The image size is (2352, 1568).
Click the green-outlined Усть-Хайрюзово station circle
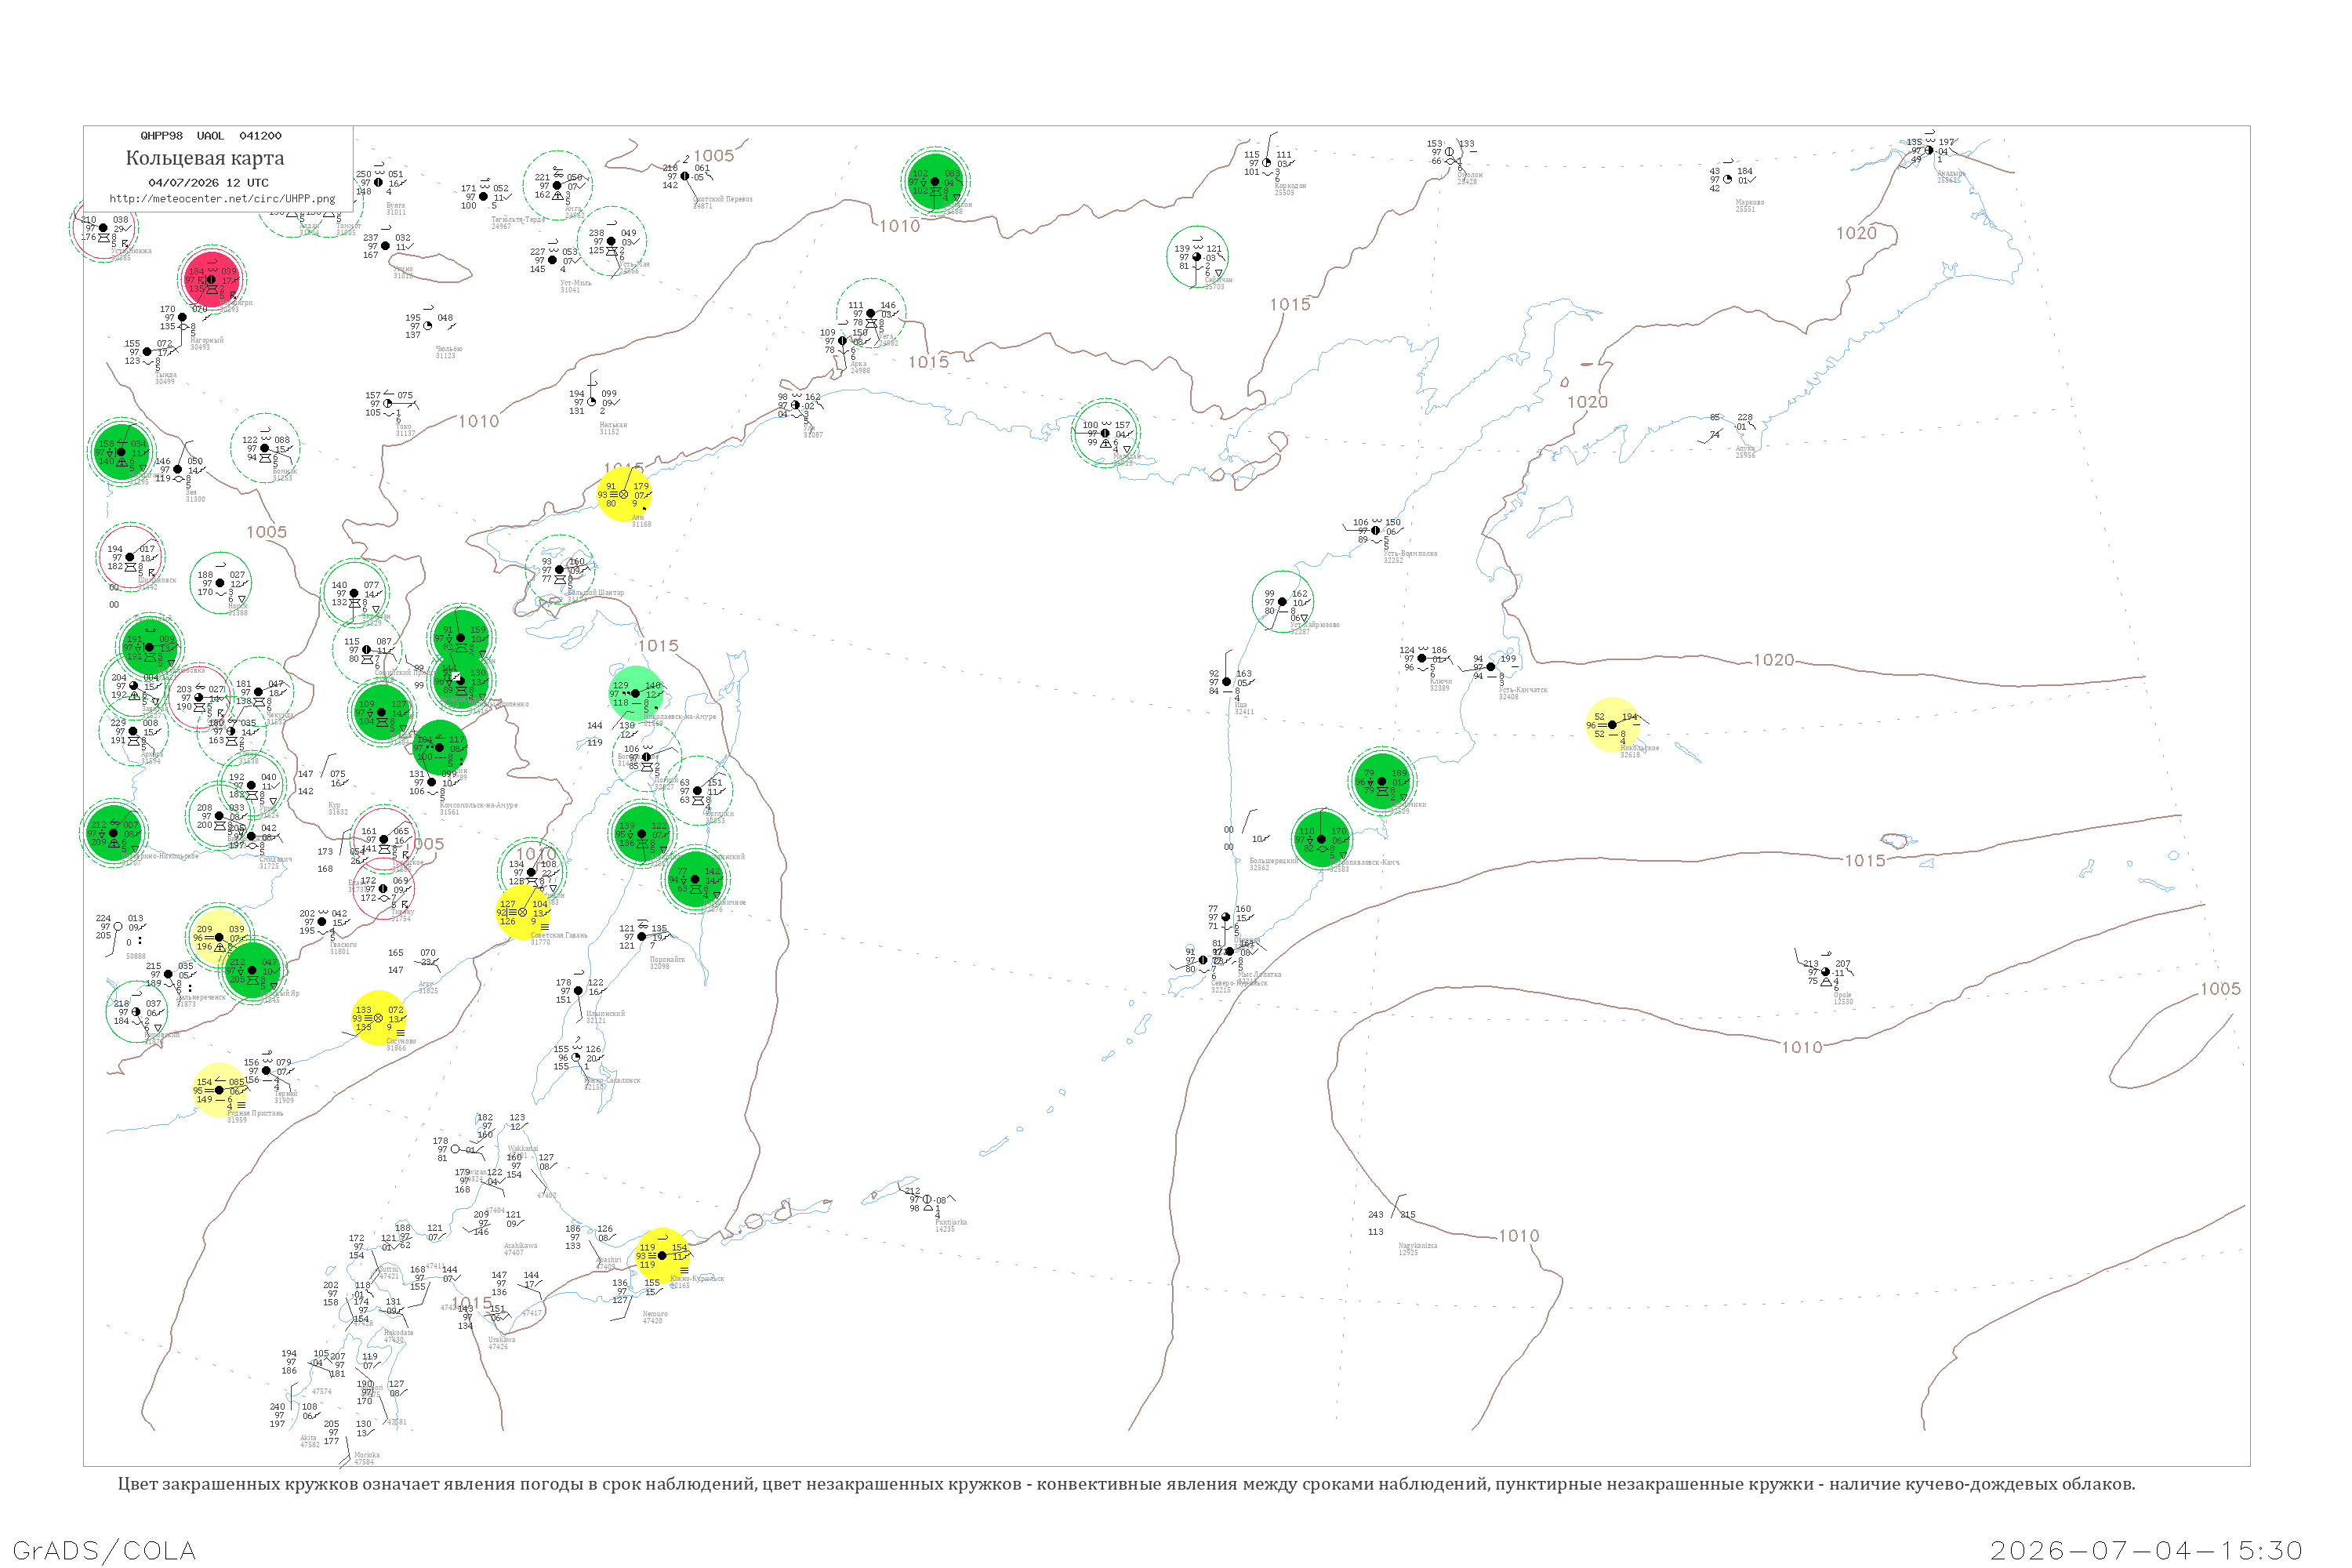point(1282,602)
